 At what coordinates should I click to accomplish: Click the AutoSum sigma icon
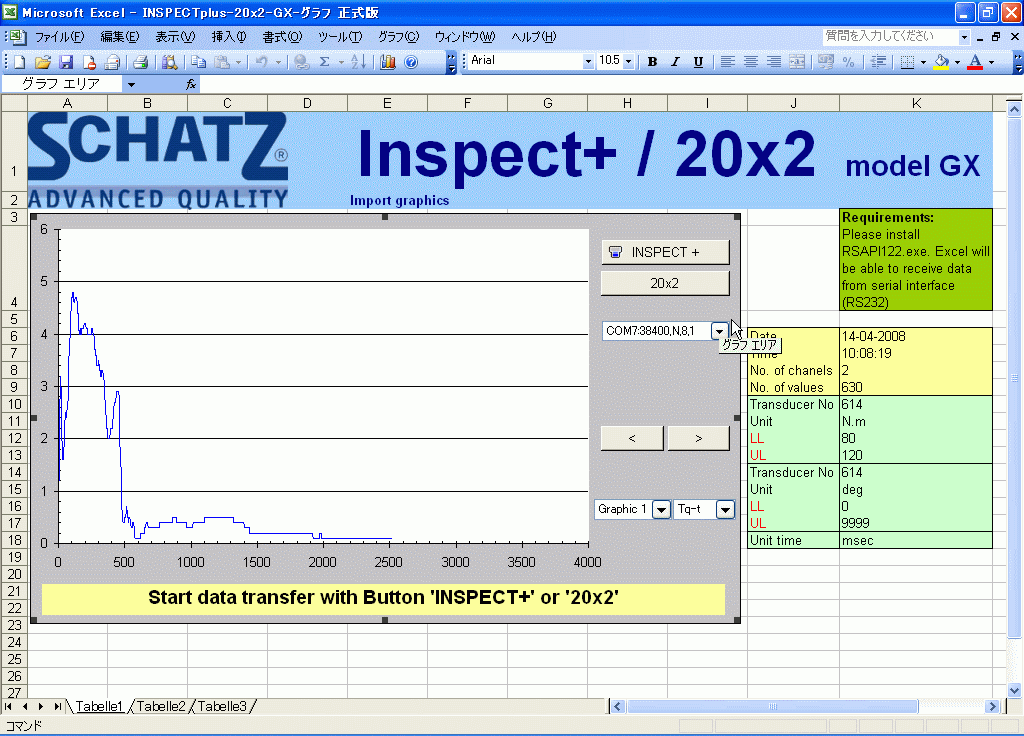pyautogui.click(x=325, y=62)
